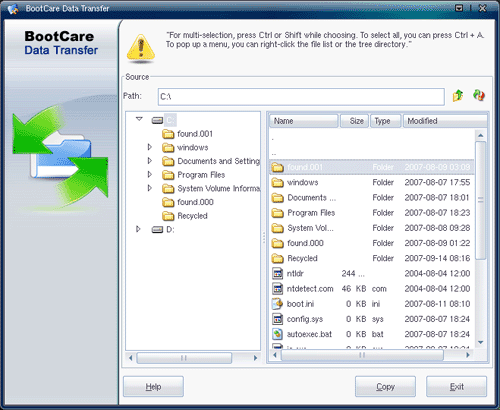Select the Documents ... row in file list
The height and width of the screenshot is (410, 500).
point(372,198)
